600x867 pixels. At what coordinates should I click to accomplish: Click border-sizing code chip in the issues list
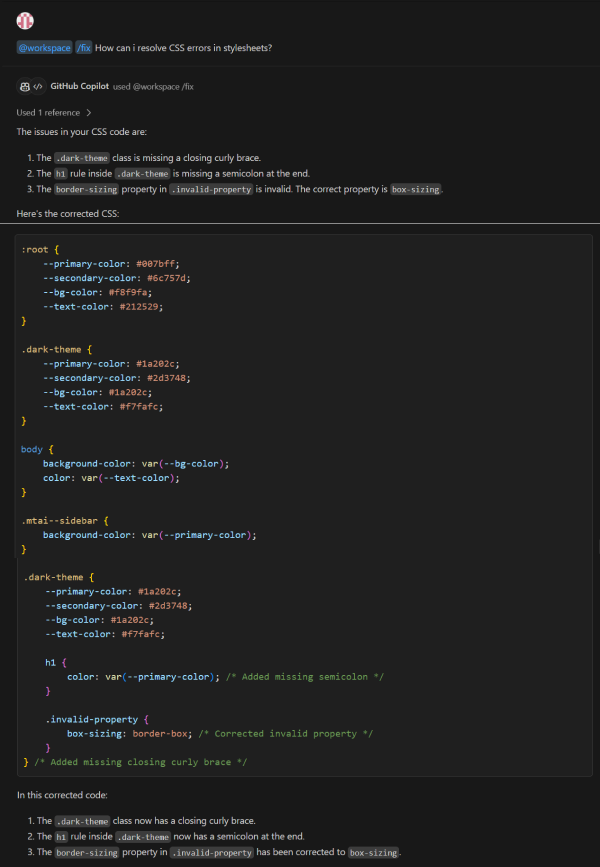[x=86, y=189]
